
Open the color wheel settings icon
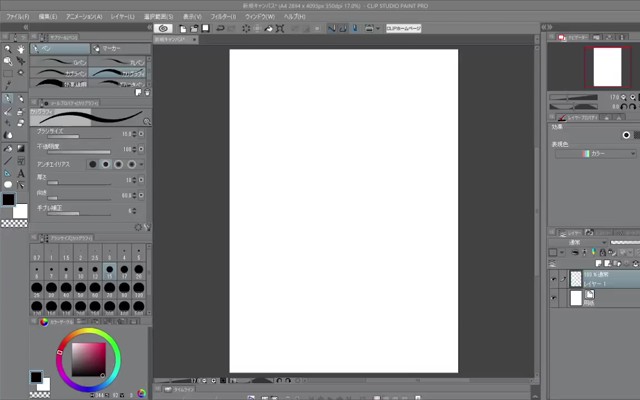click(141, 393)
